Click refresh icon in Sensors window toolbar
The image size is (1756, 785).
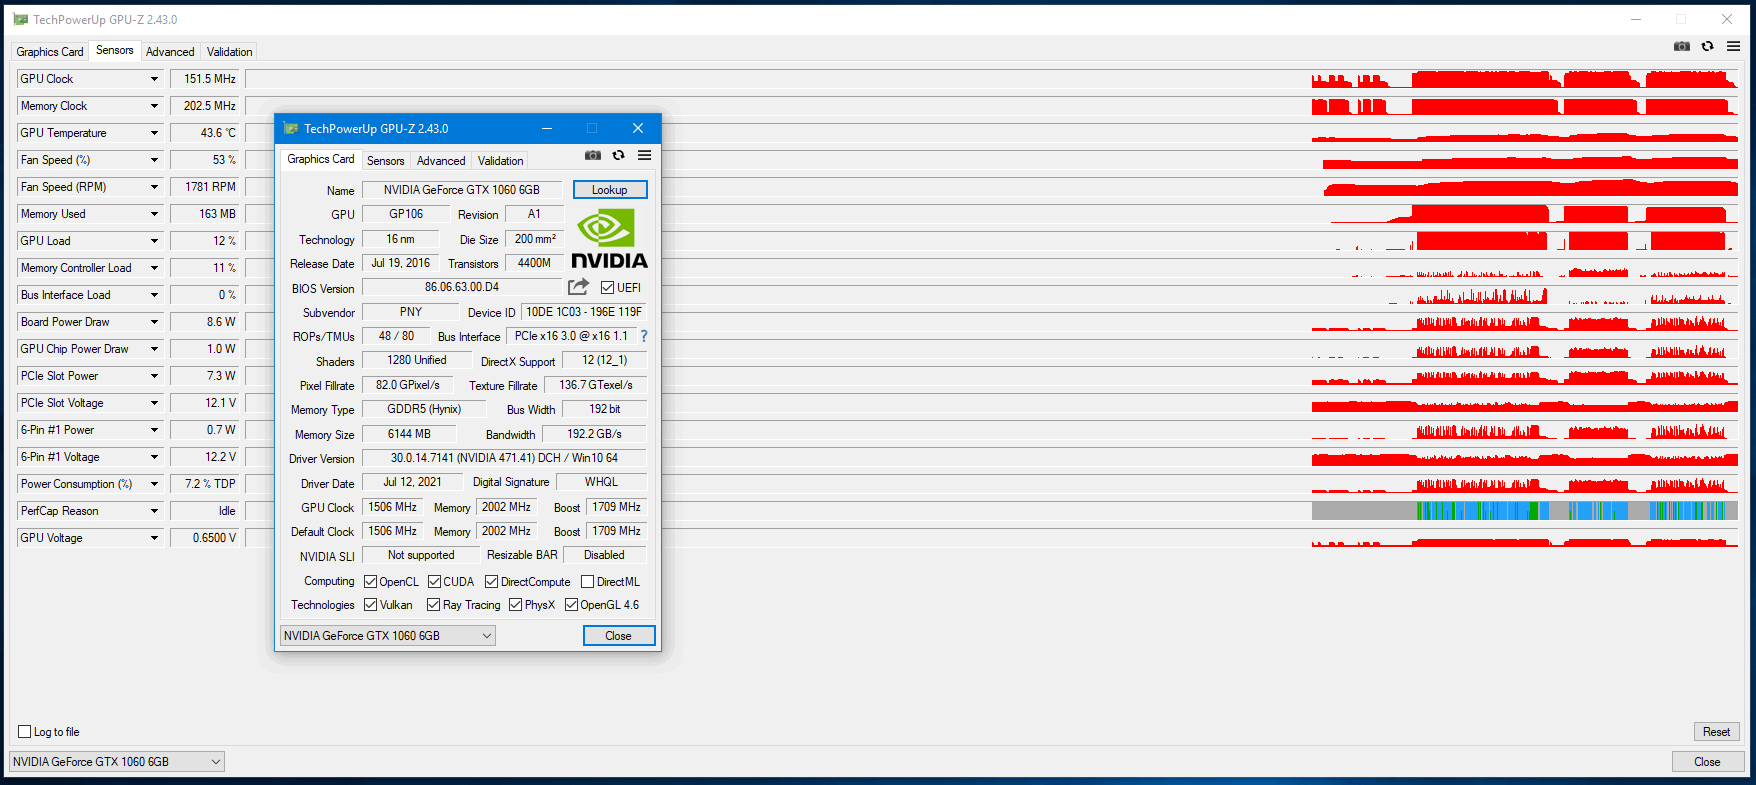point(1708,46)
